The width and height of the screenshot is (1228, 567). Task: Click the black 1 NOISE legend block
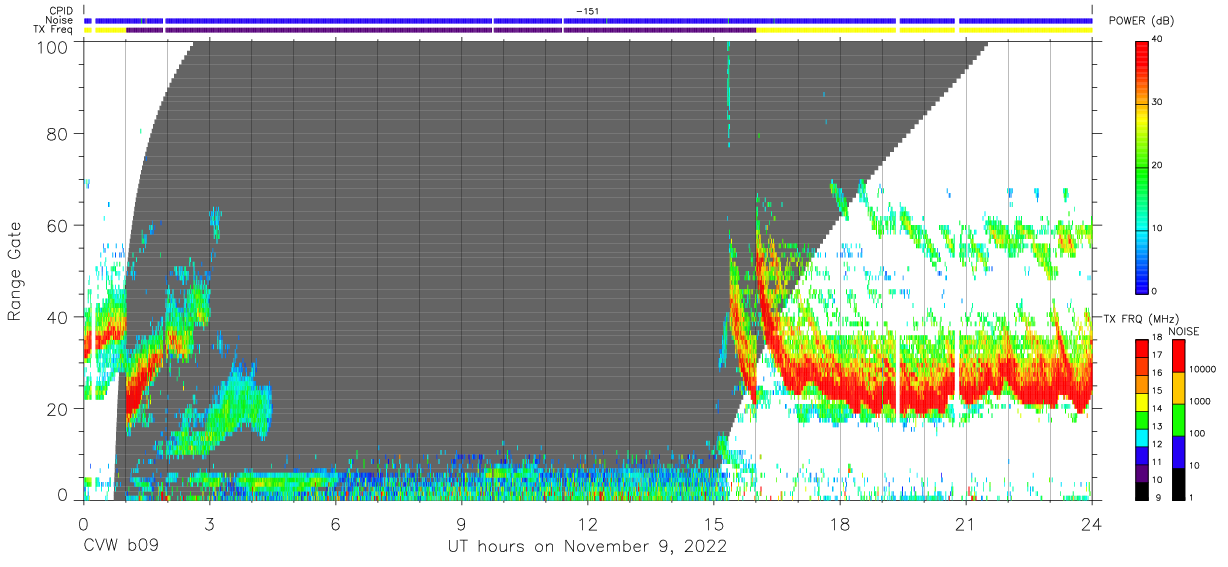pos(1179,484)
